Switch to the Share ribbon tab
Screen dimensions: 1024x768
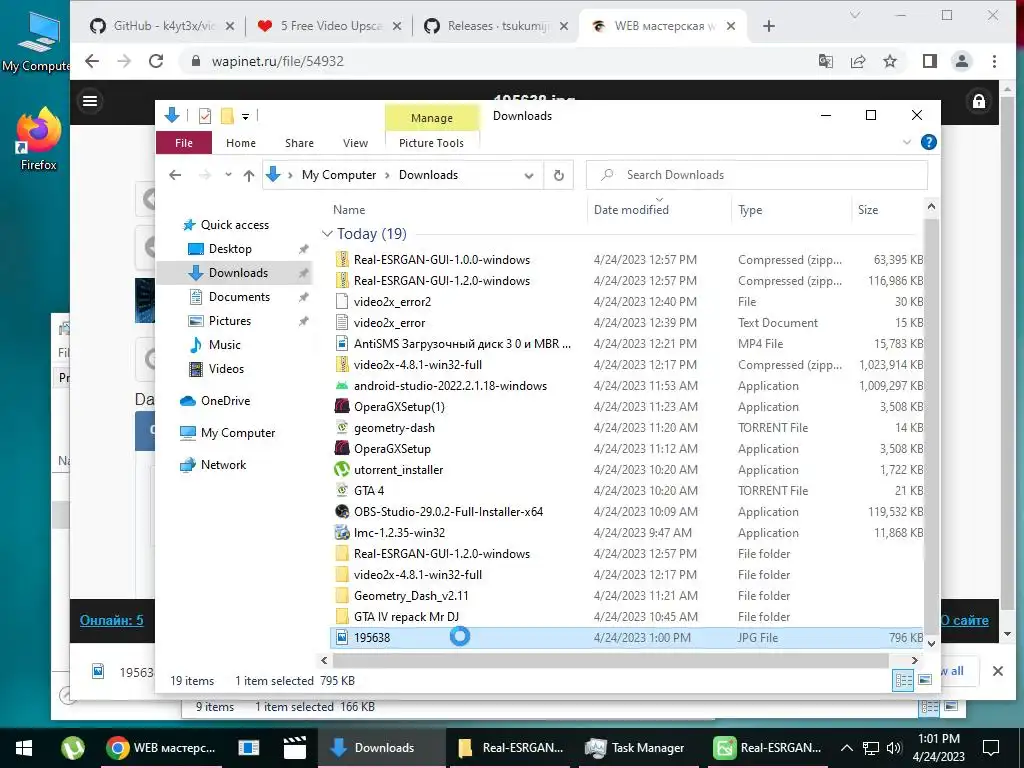point(299,143)
